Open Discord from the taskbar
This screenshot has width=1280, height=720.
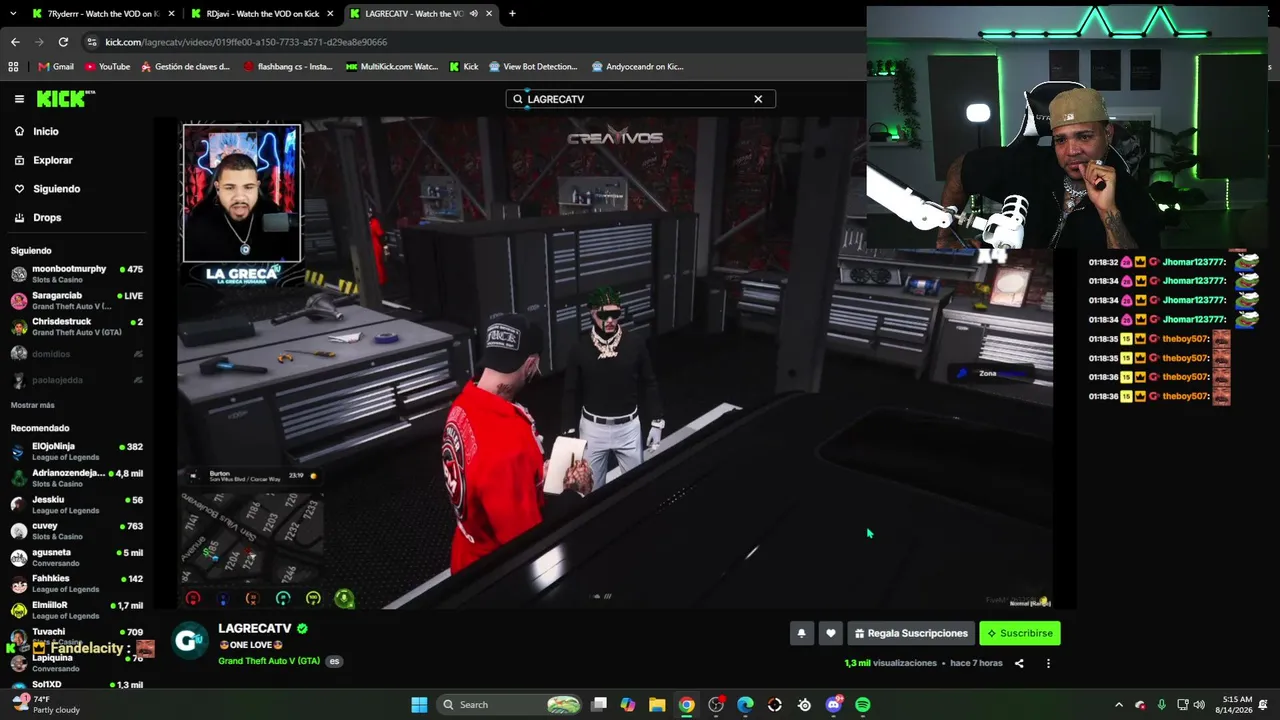coord(834,705)
